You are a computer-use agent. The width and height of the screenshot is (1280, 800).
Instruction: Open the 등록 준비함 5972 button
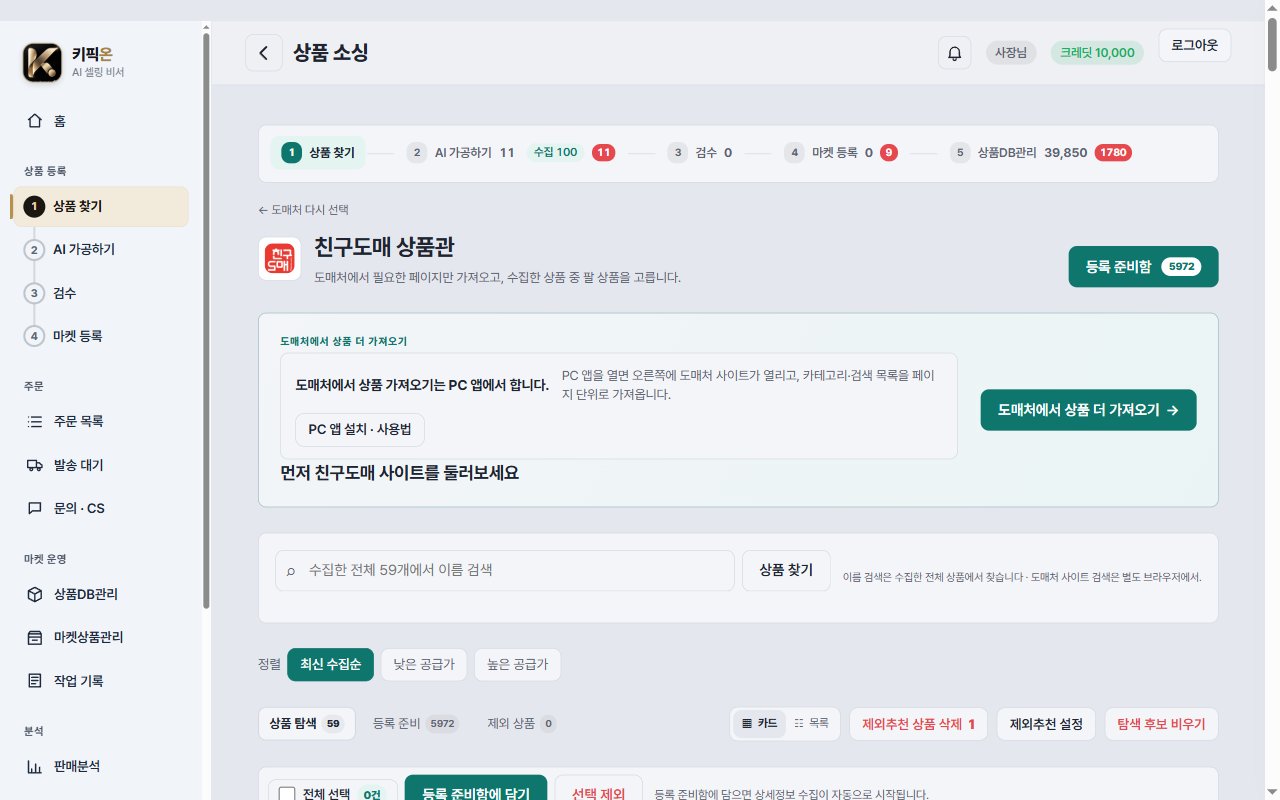point(1143,267)
